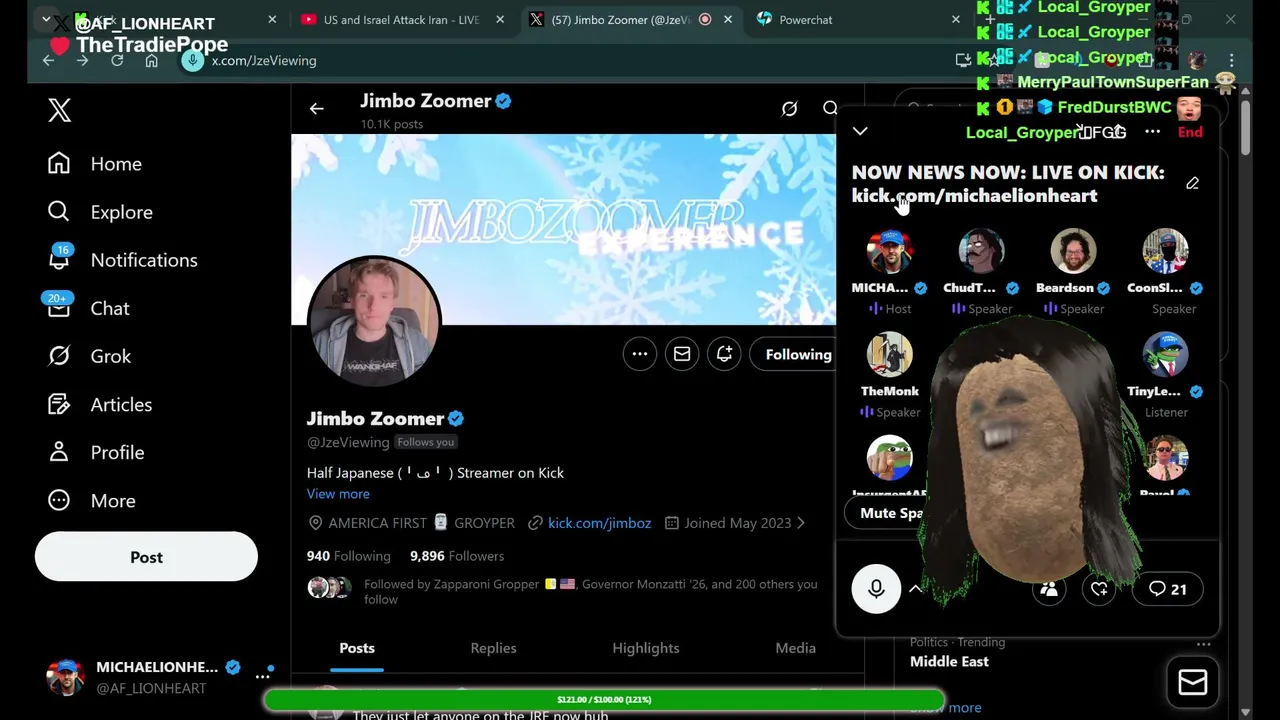
Task: Click the Grok profile summary icon
Action: click(789, 109)
